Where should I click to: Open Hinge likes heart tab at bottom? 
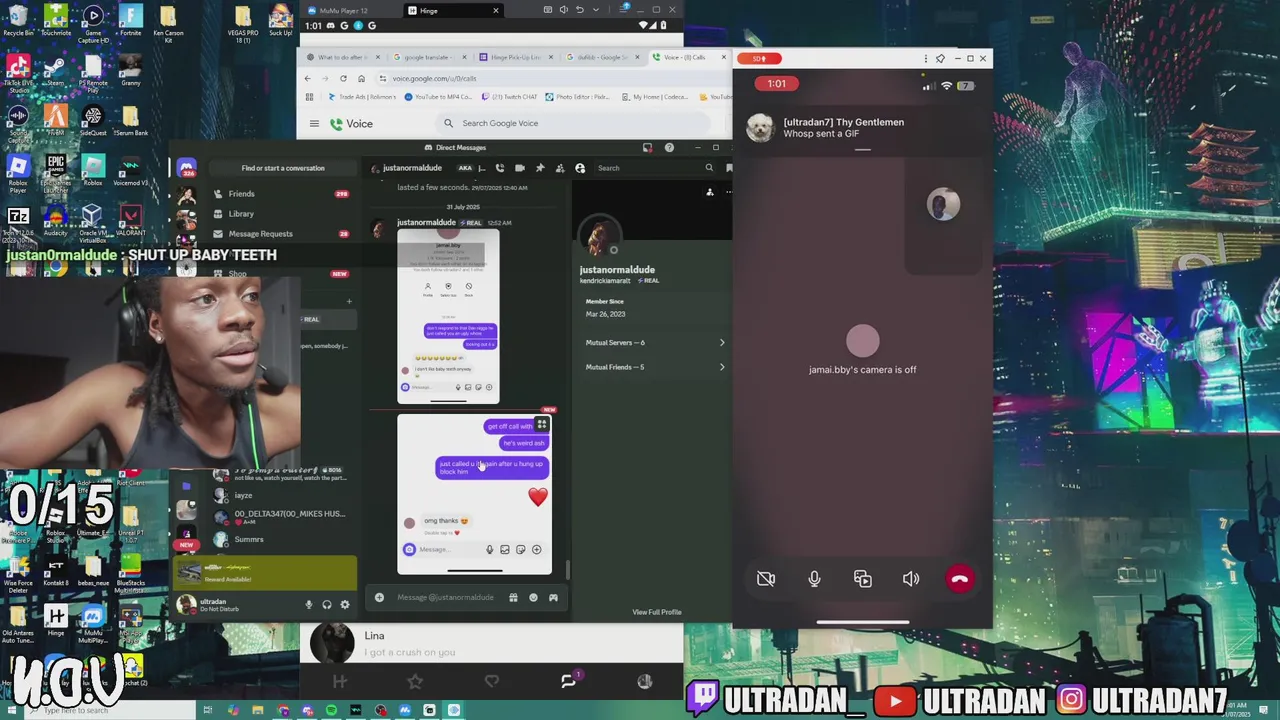(492, 681)
